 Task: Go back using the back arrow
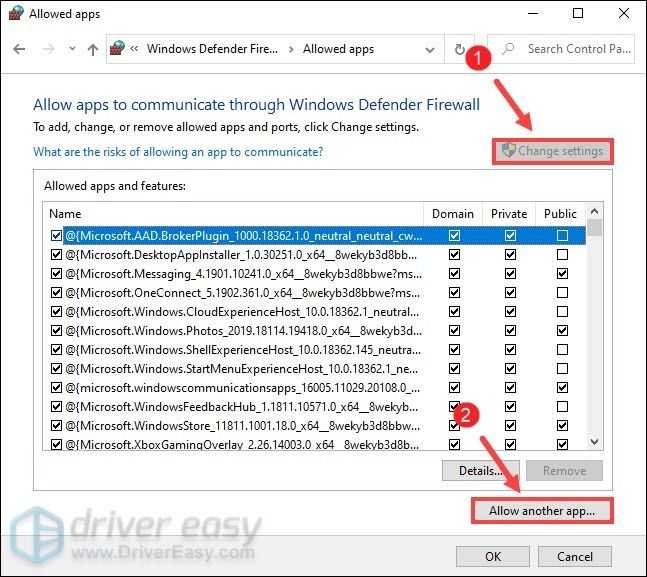pyautogui.click(x=19, y=50)
